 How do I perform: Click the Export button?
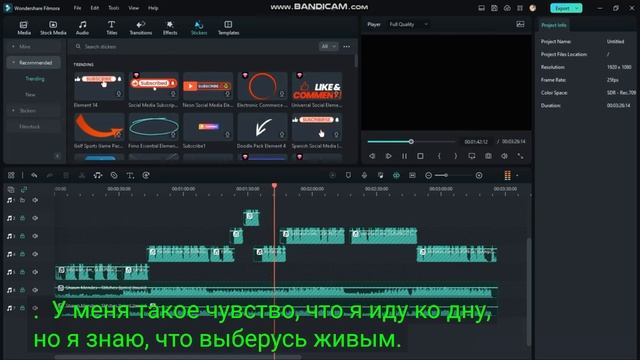point(562,8)
